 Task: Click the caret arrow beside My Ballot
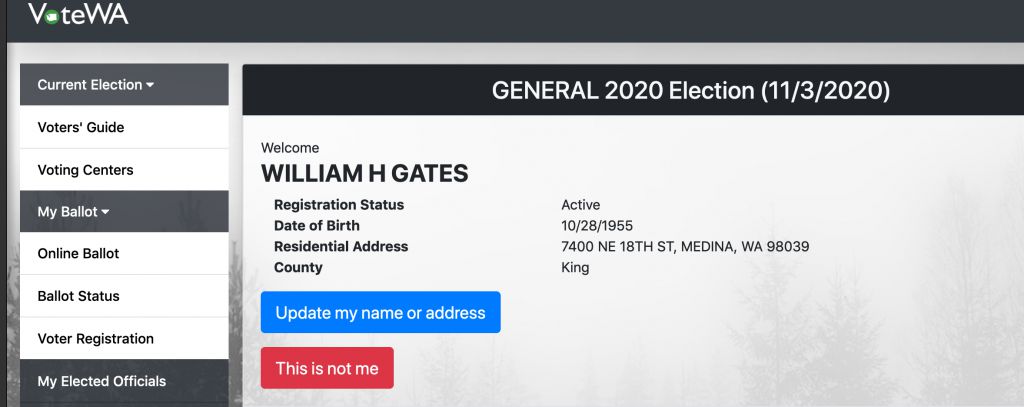coord(106,212)
